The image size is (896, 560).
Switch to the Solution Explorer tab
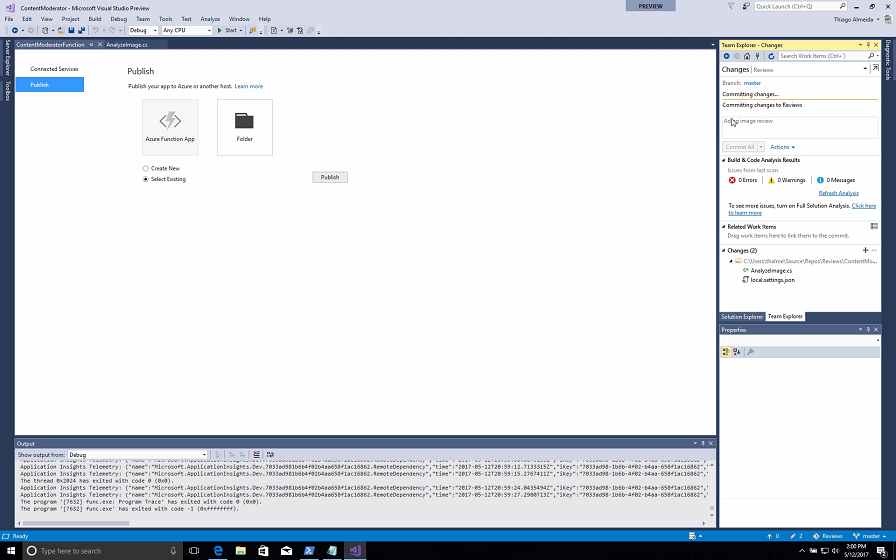click(x=742, y=317)
